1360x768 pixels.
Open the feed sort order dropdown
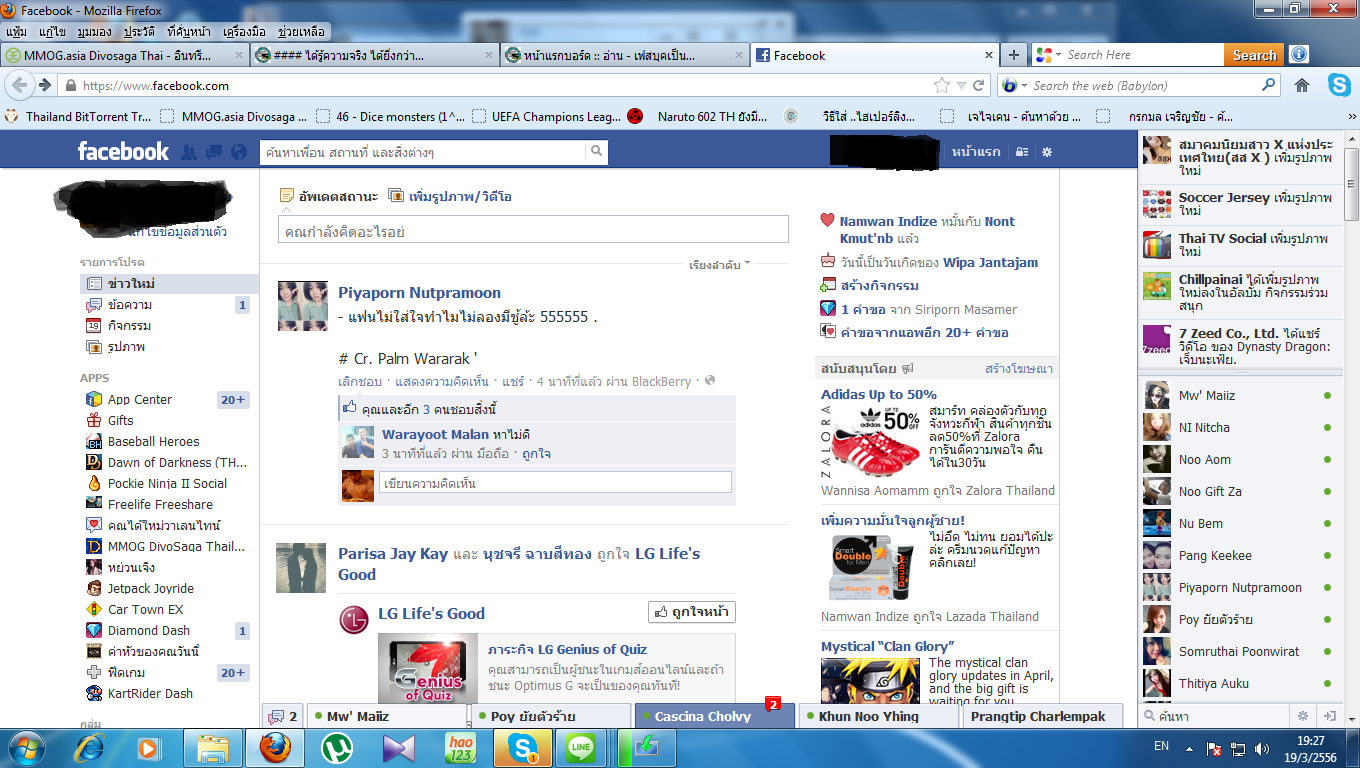coord(720,265)
